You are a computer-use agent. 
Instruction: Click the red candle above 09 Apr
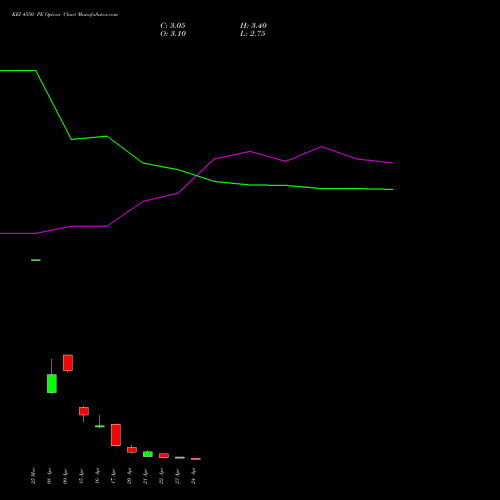coord(68,363)
